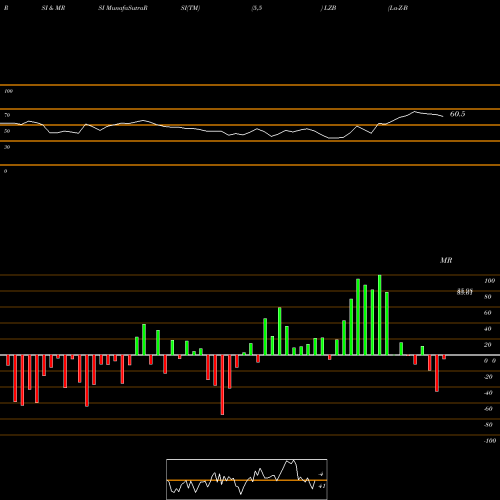The image size is (500, 500).
Task: Click the last long red MR bar
Action: pyautogui.click(x=437, y=373)
